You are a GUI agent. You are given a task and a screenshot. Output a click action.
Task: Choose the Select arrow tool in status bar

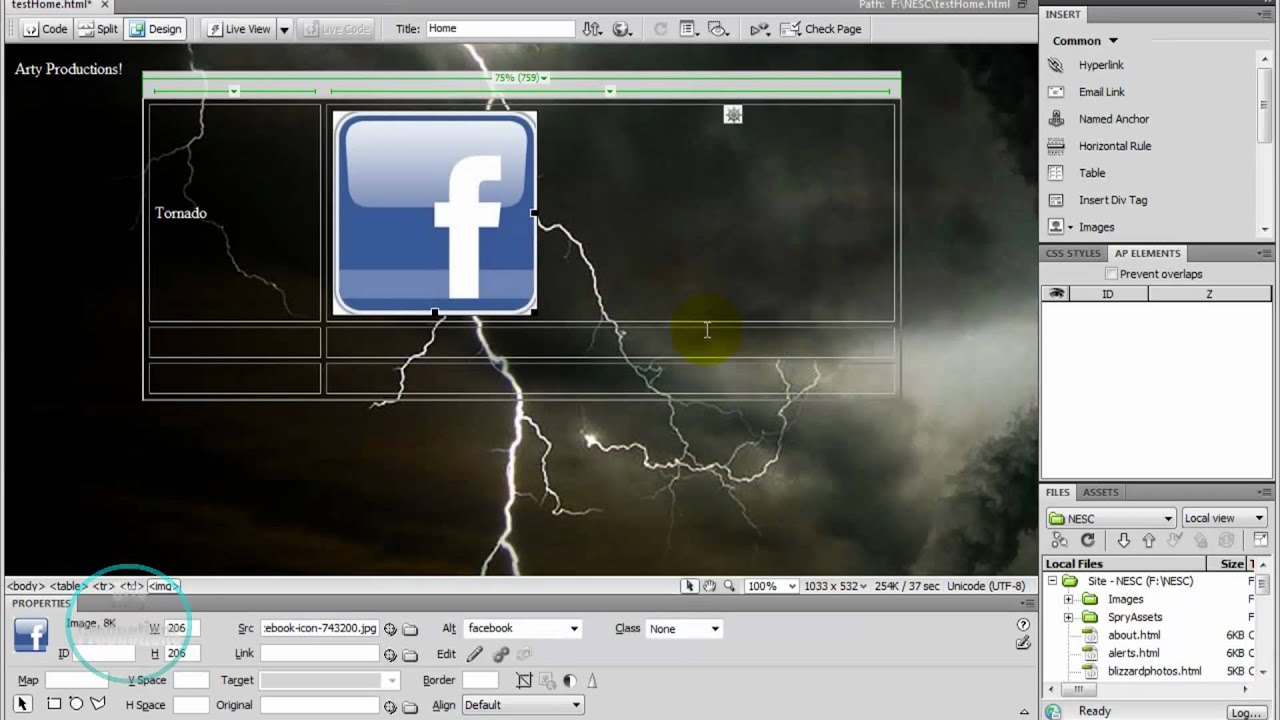(x=689, y=586)
